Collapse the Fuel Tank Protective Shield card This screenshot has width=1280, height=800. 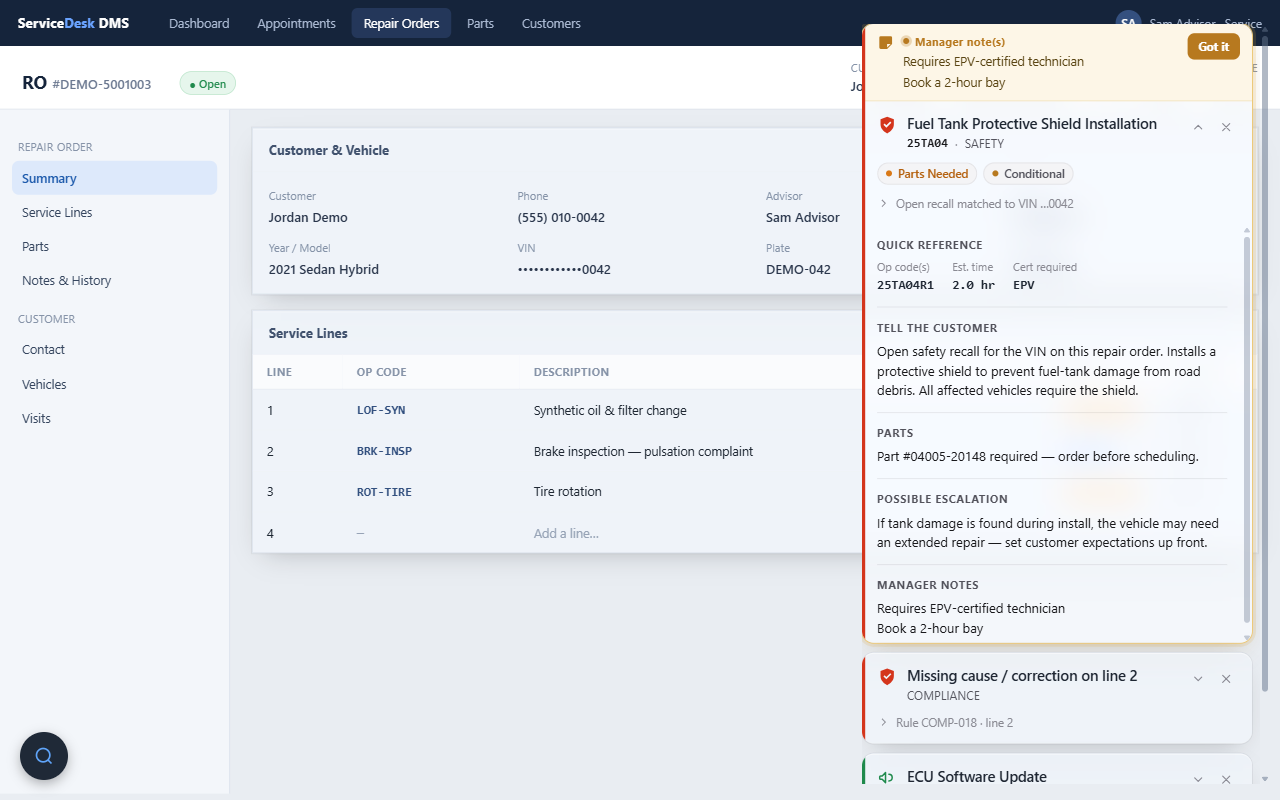[1198, 127]
